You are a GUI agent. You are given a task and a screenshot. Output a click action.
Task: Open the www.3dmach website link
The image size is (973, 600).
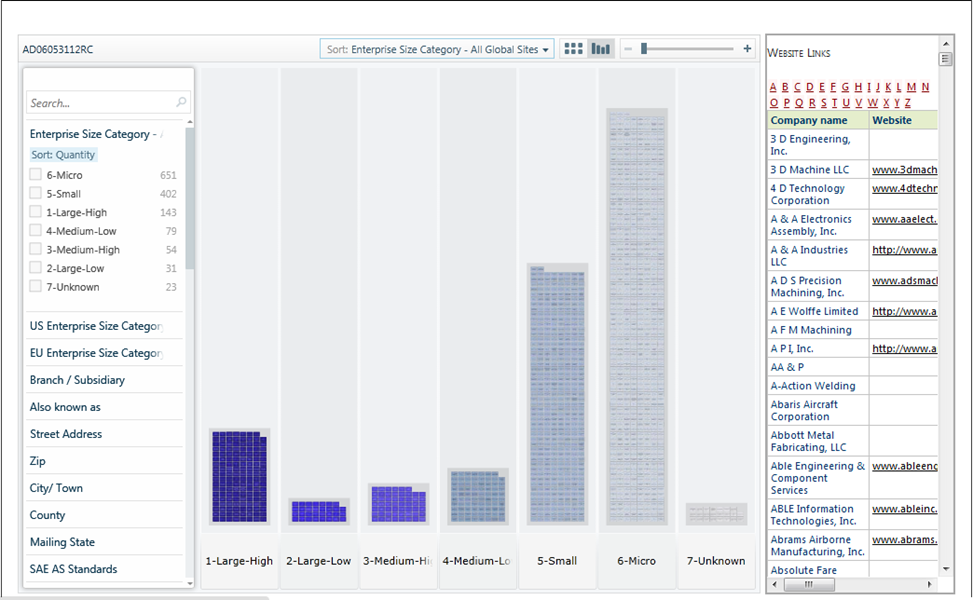pyautogui.click(x=904, y=170)
